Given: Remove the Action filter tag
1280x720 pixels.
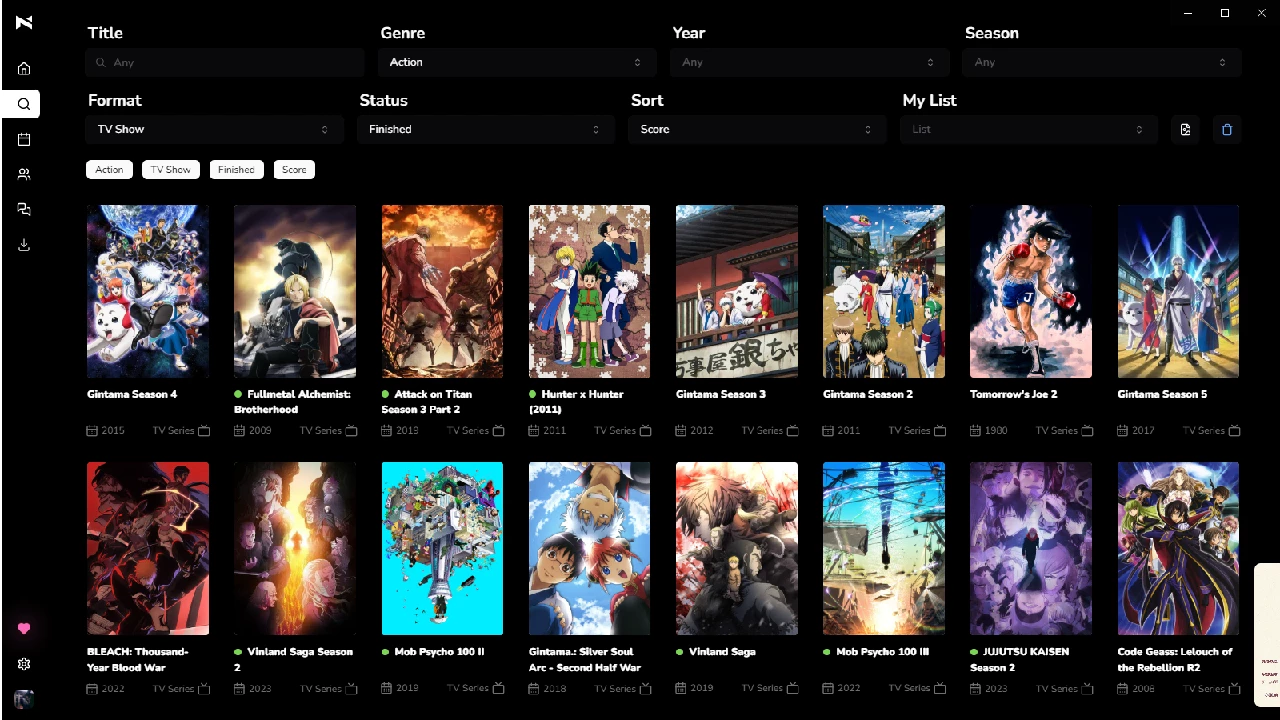Looking at the screenshot, I should pyautogui.click(x=109, y=170).
